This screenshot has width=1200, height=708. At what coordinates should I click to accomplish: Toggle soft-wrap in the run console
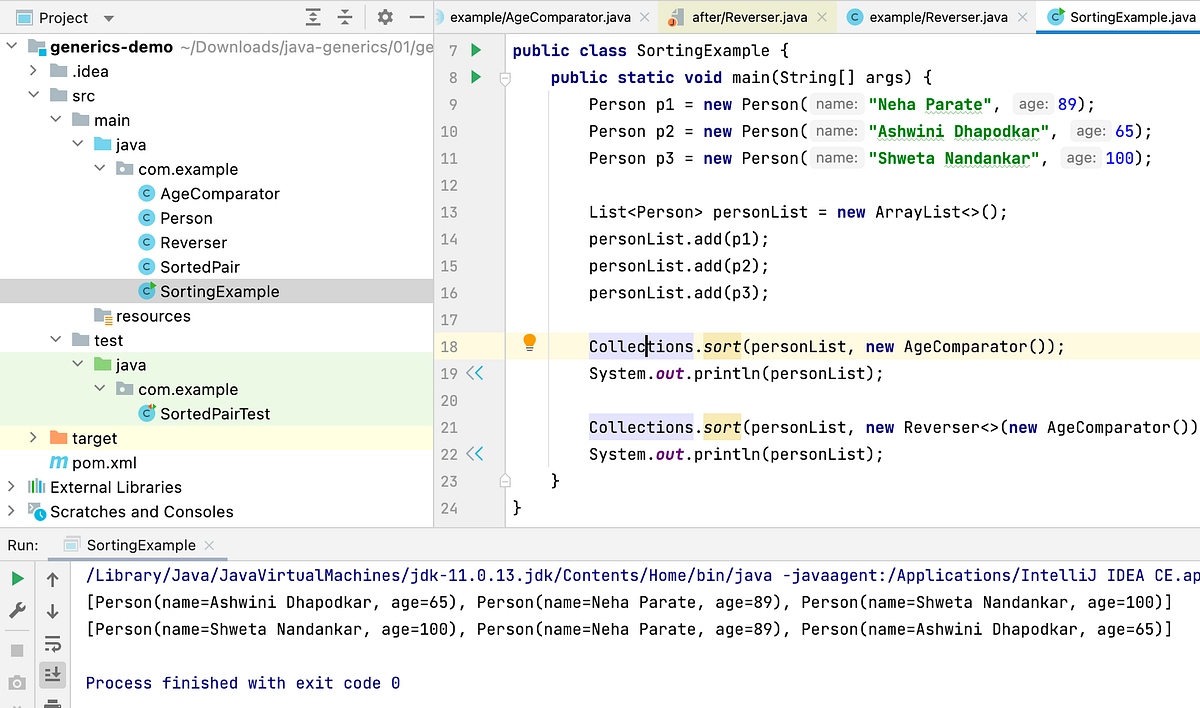coord(52,645)
